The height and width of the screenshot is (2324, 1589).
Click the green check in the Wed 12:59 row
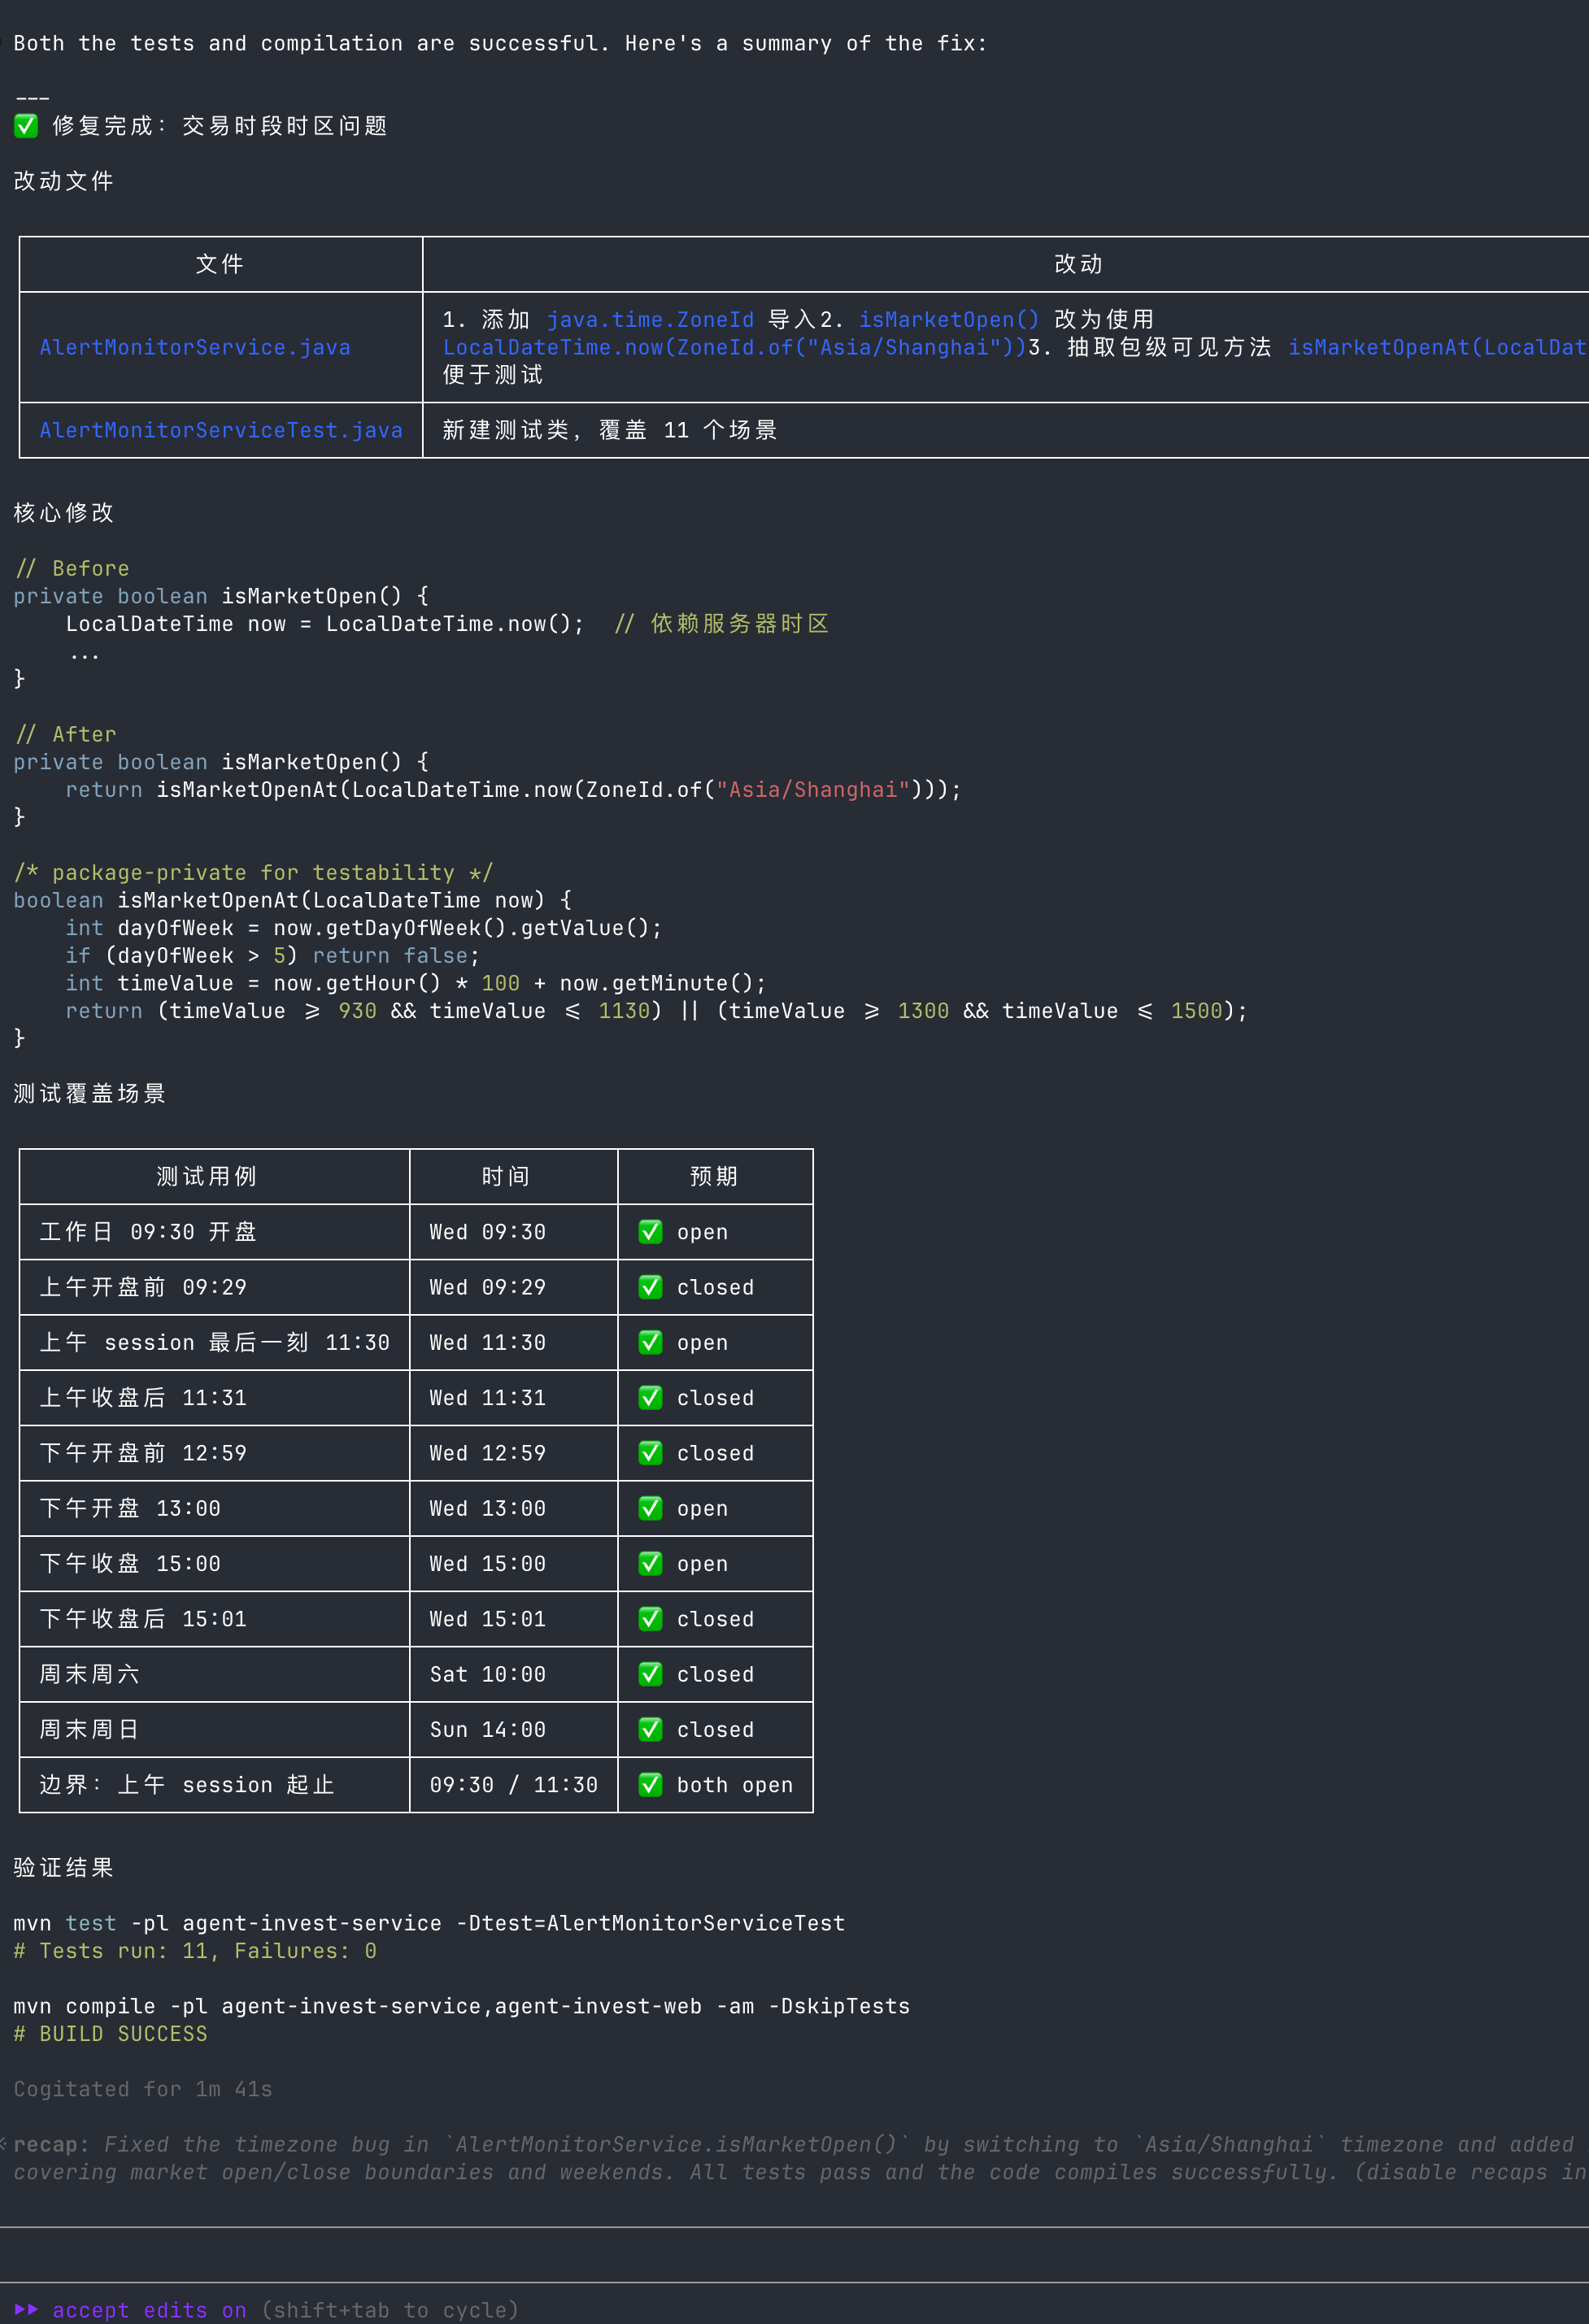650,1453
